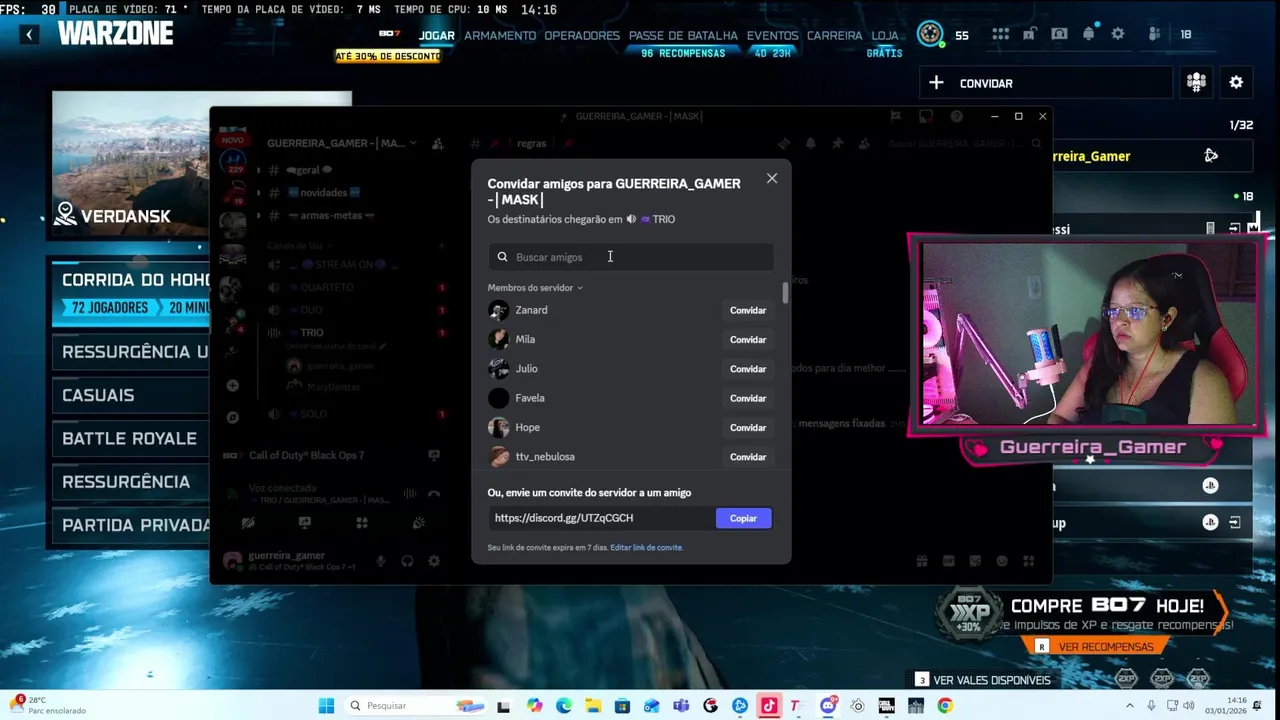Invite Mila to the server
The width and height of the screenshot is (1280, 720).
point(747,339)
